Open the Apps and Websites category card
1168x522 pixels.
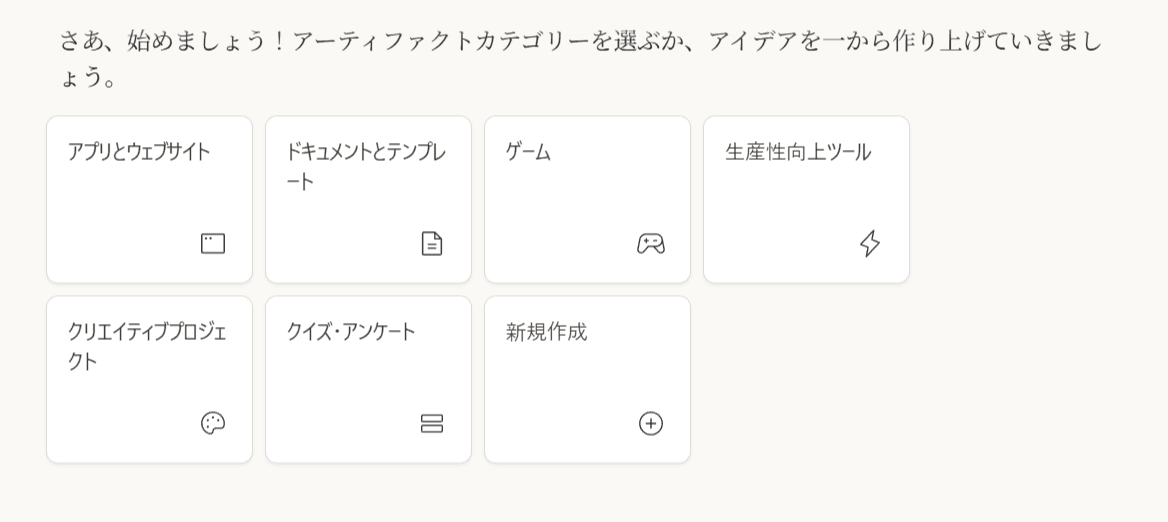coord(149,200)
